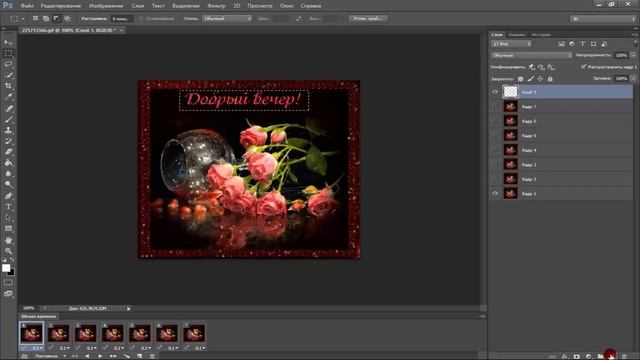
Task: Open the layer opacity slider arrow
Action: (x=633, y=55)
